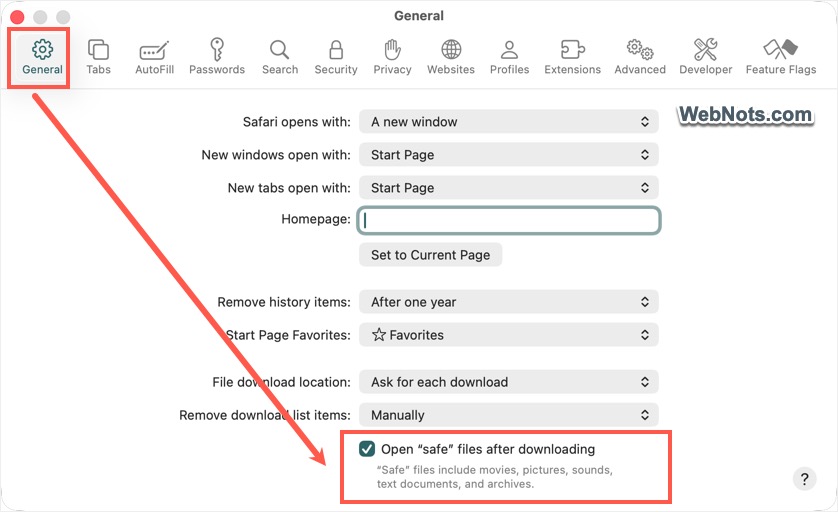Uncheck Open "safe" files after downloading
The height and width of the screenshot is (512, 838).
tap(367, 449)
